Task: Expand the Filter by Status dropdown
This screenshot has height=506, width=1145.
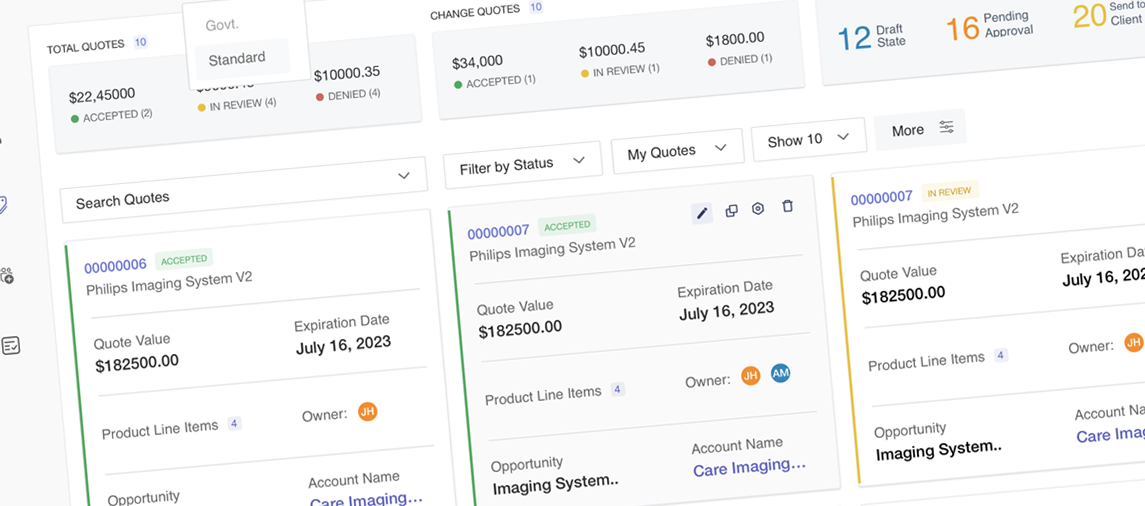Action: (x=523, y=165)
